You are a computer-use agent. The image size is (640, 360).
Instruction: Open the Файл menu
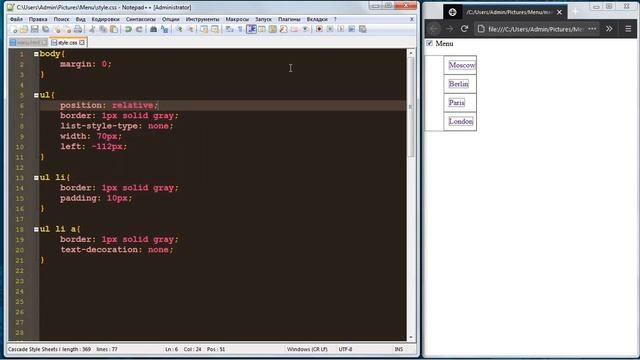coord(16,19)
